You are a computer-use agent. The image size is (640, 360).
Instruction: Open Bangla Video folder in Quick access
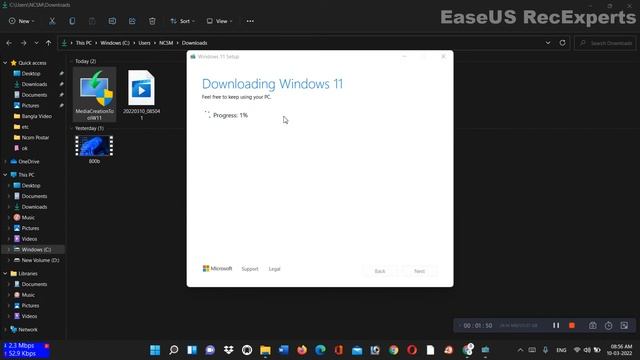pyautogui.click(x=33, y=116)
